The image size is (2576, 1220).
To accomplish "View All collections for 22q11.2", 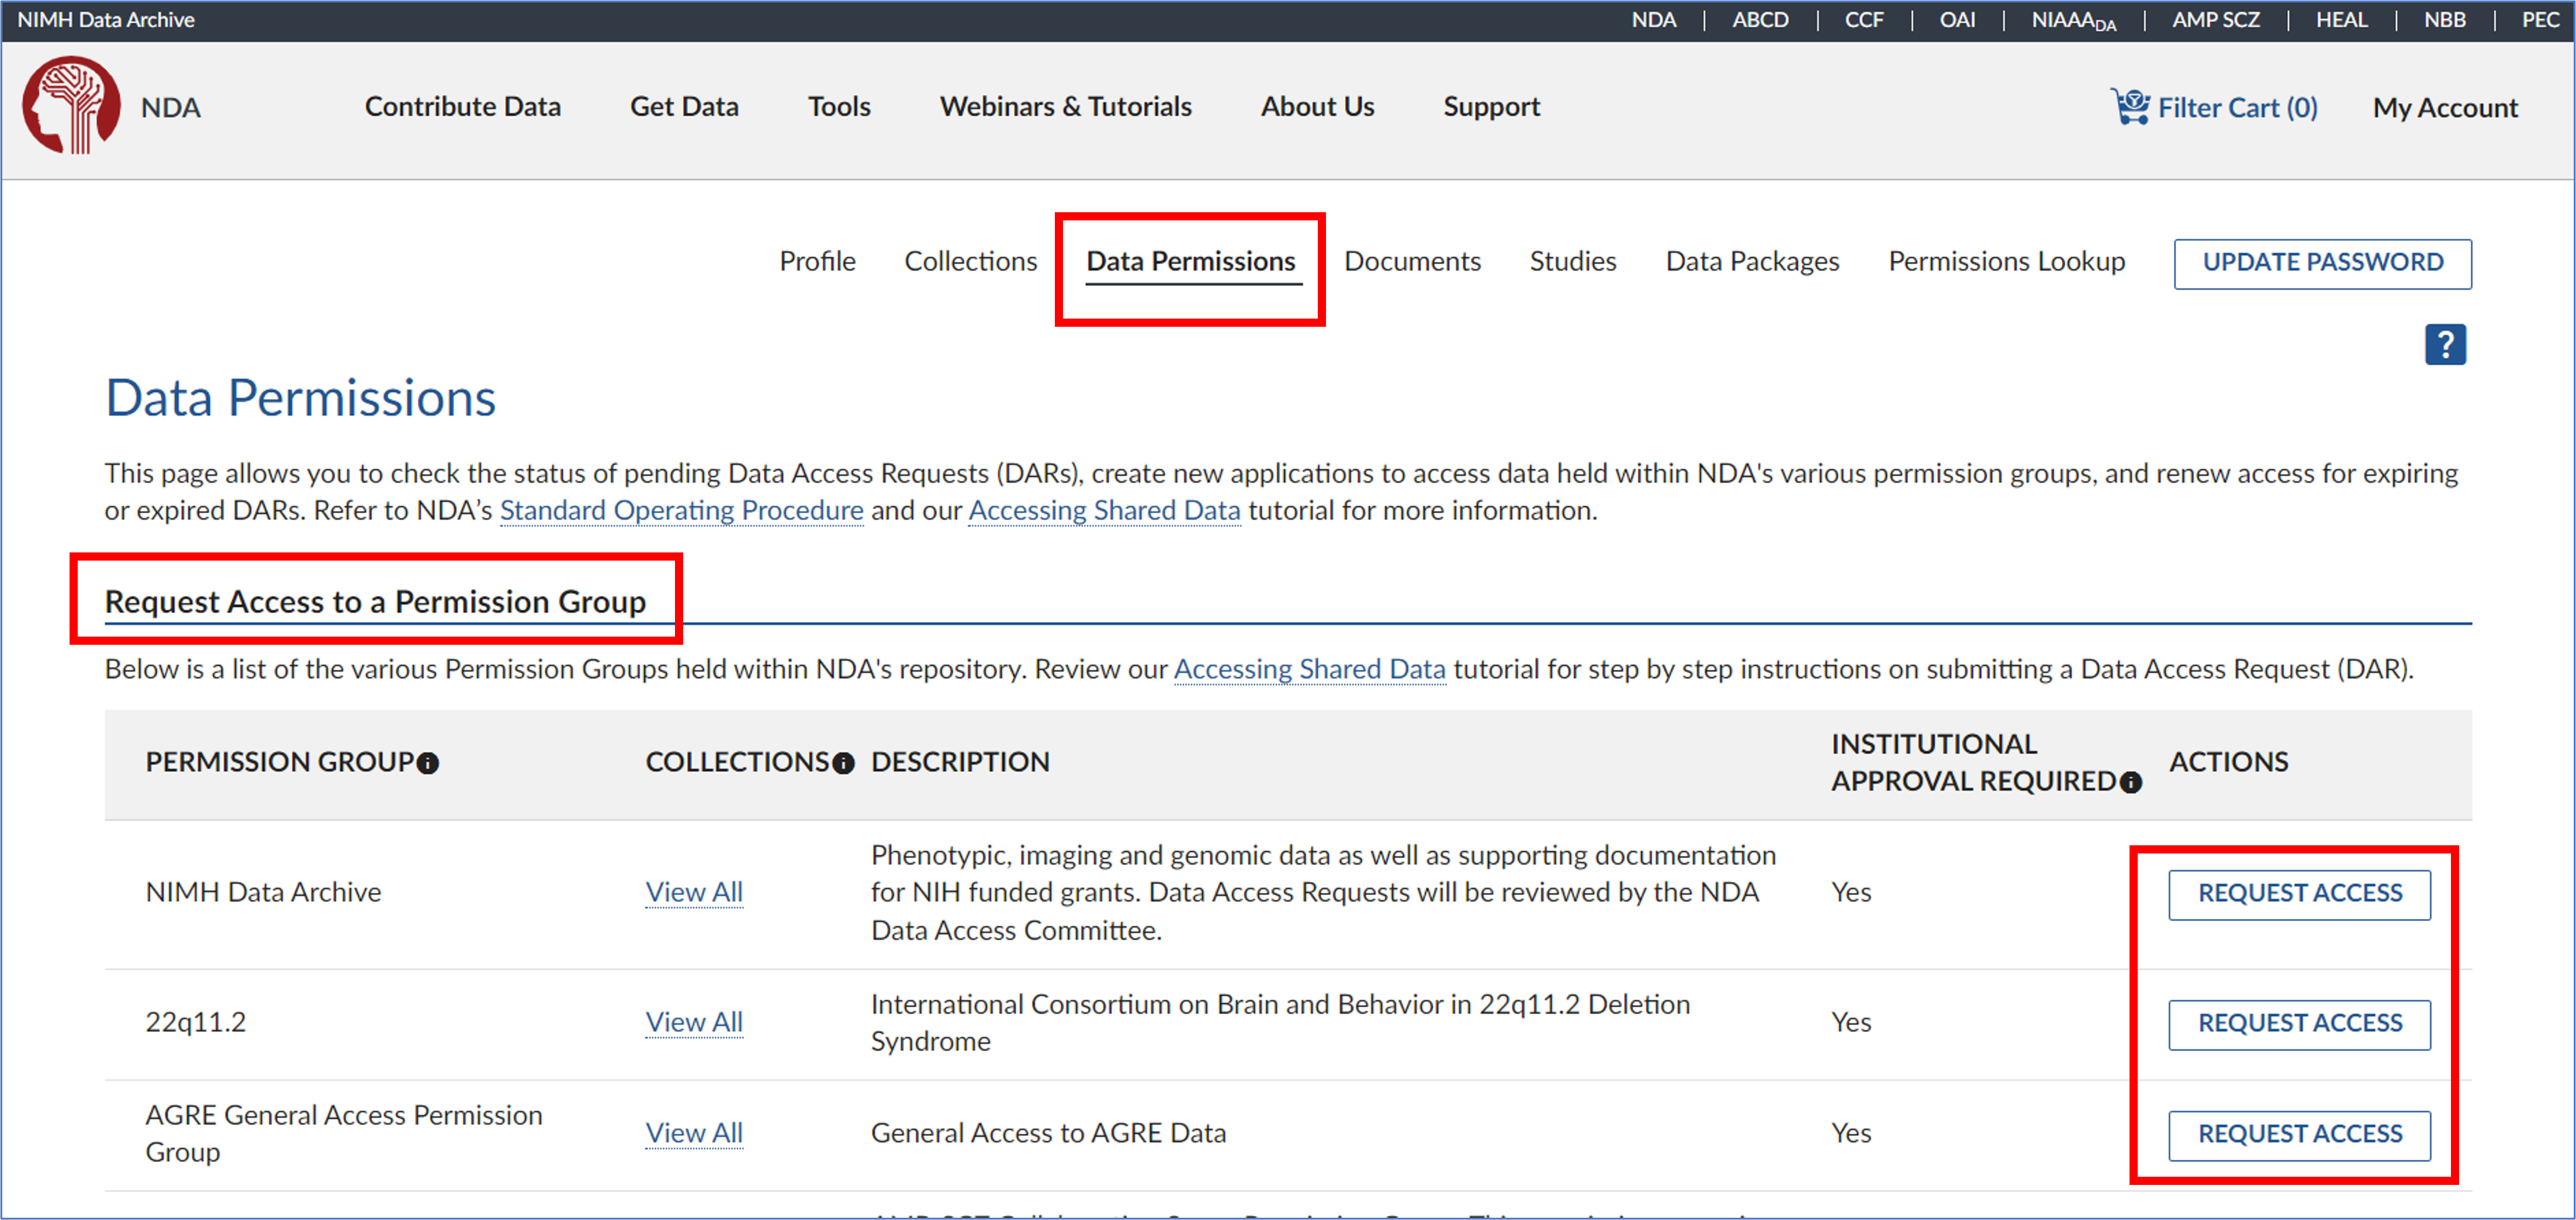I will coord(694,1023).
